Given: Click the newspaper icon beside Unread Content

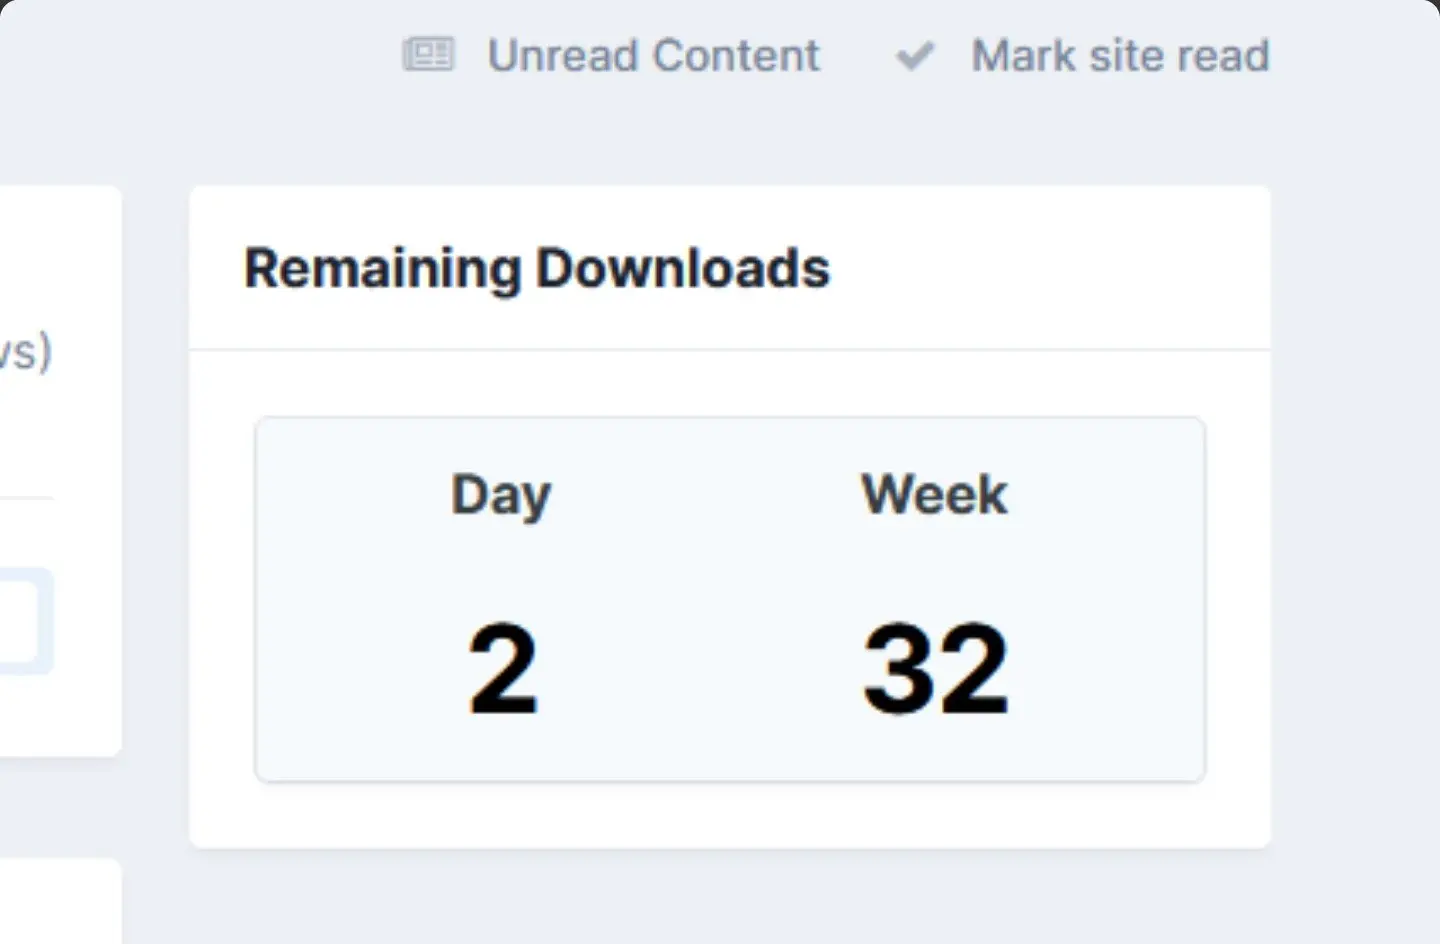Looking at the screenshot, I should coord(428,55).
